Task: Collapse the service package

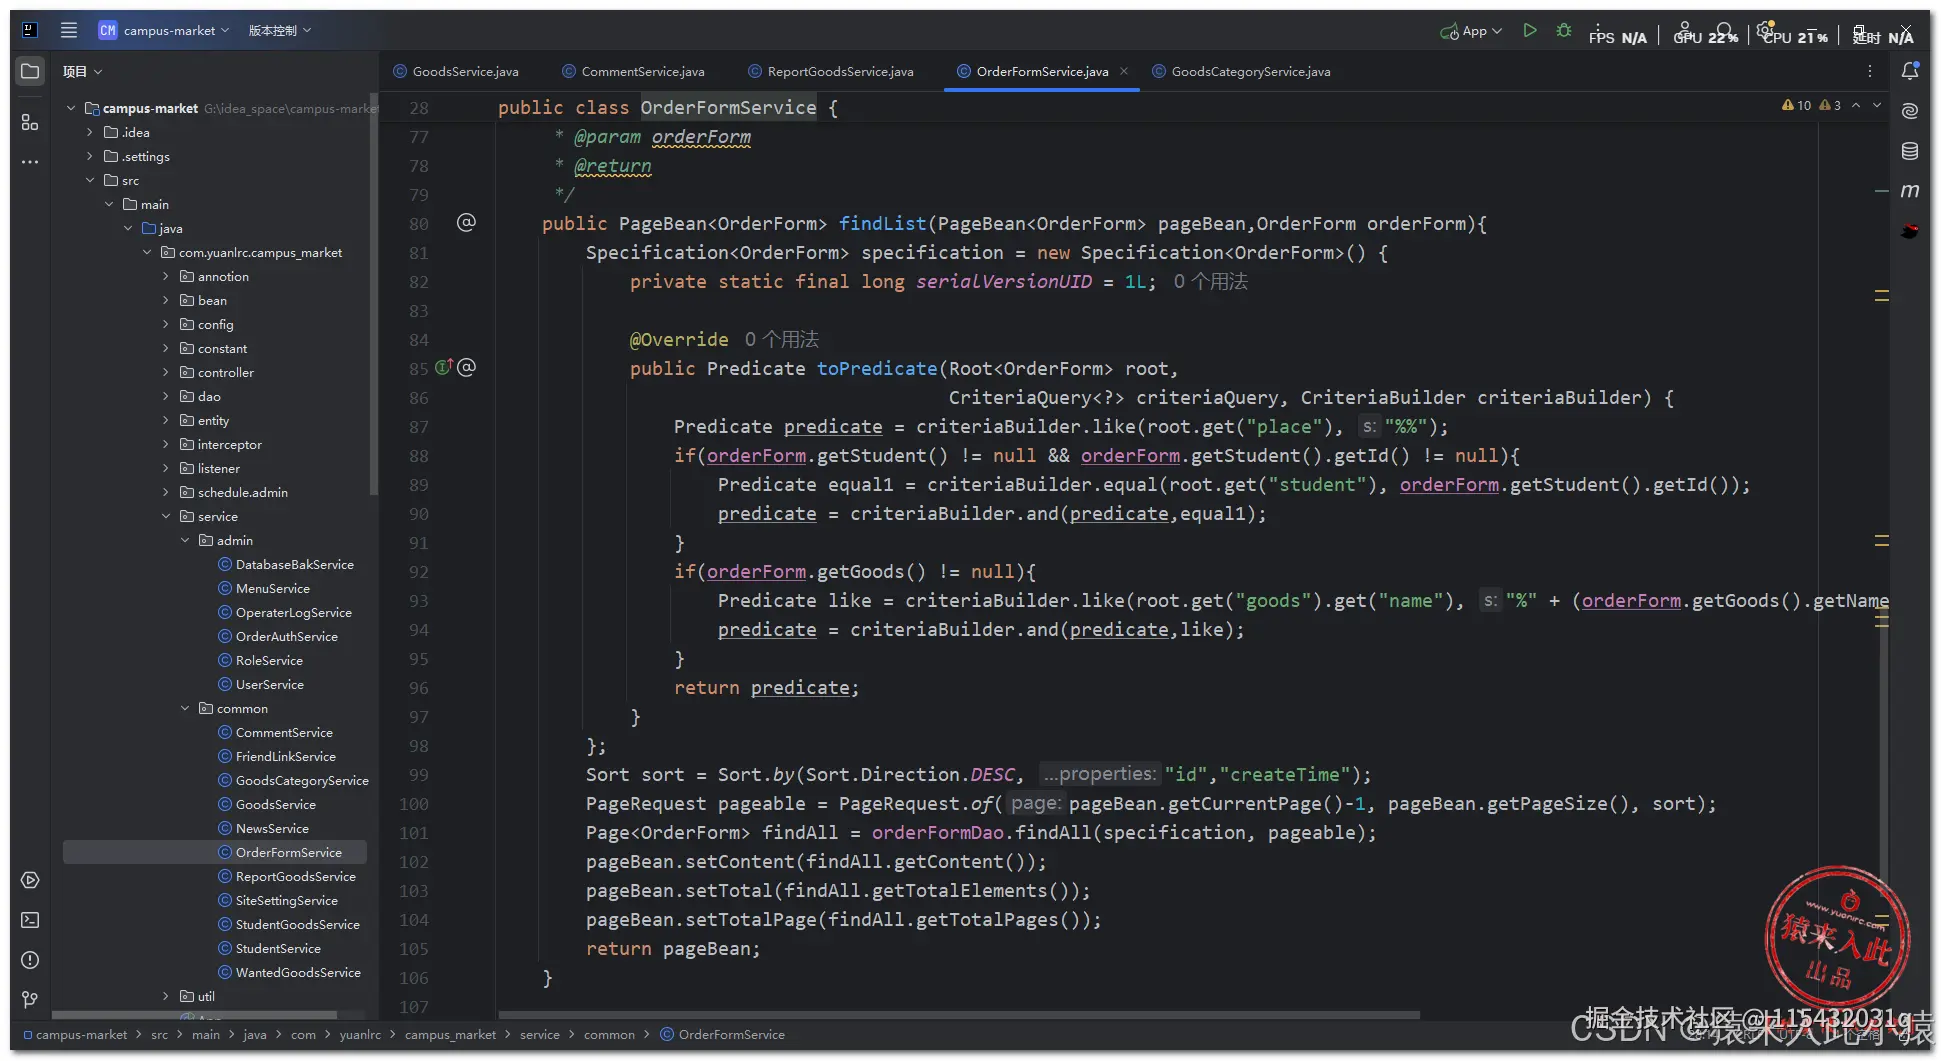Action: [x=166, y=516]
